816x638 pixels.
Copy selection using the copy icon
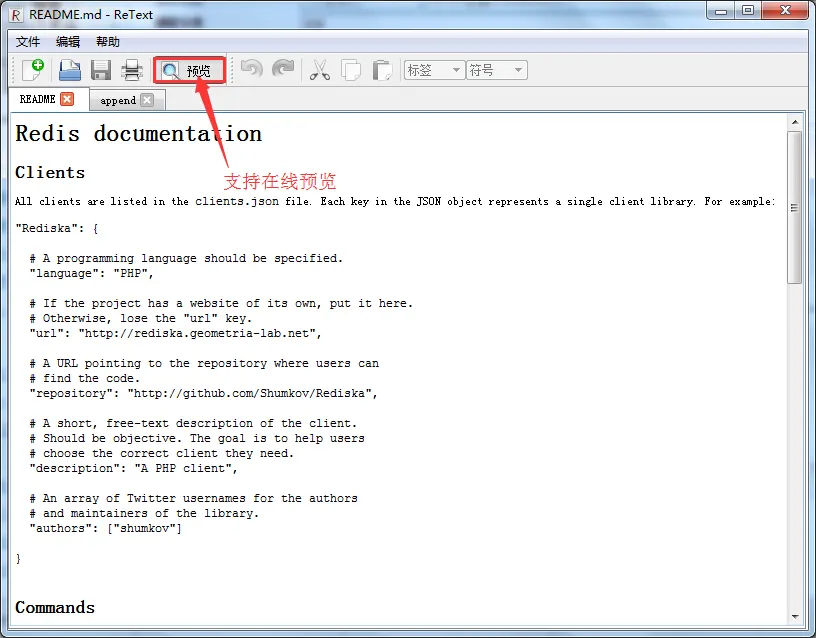(x=351, y=70)
